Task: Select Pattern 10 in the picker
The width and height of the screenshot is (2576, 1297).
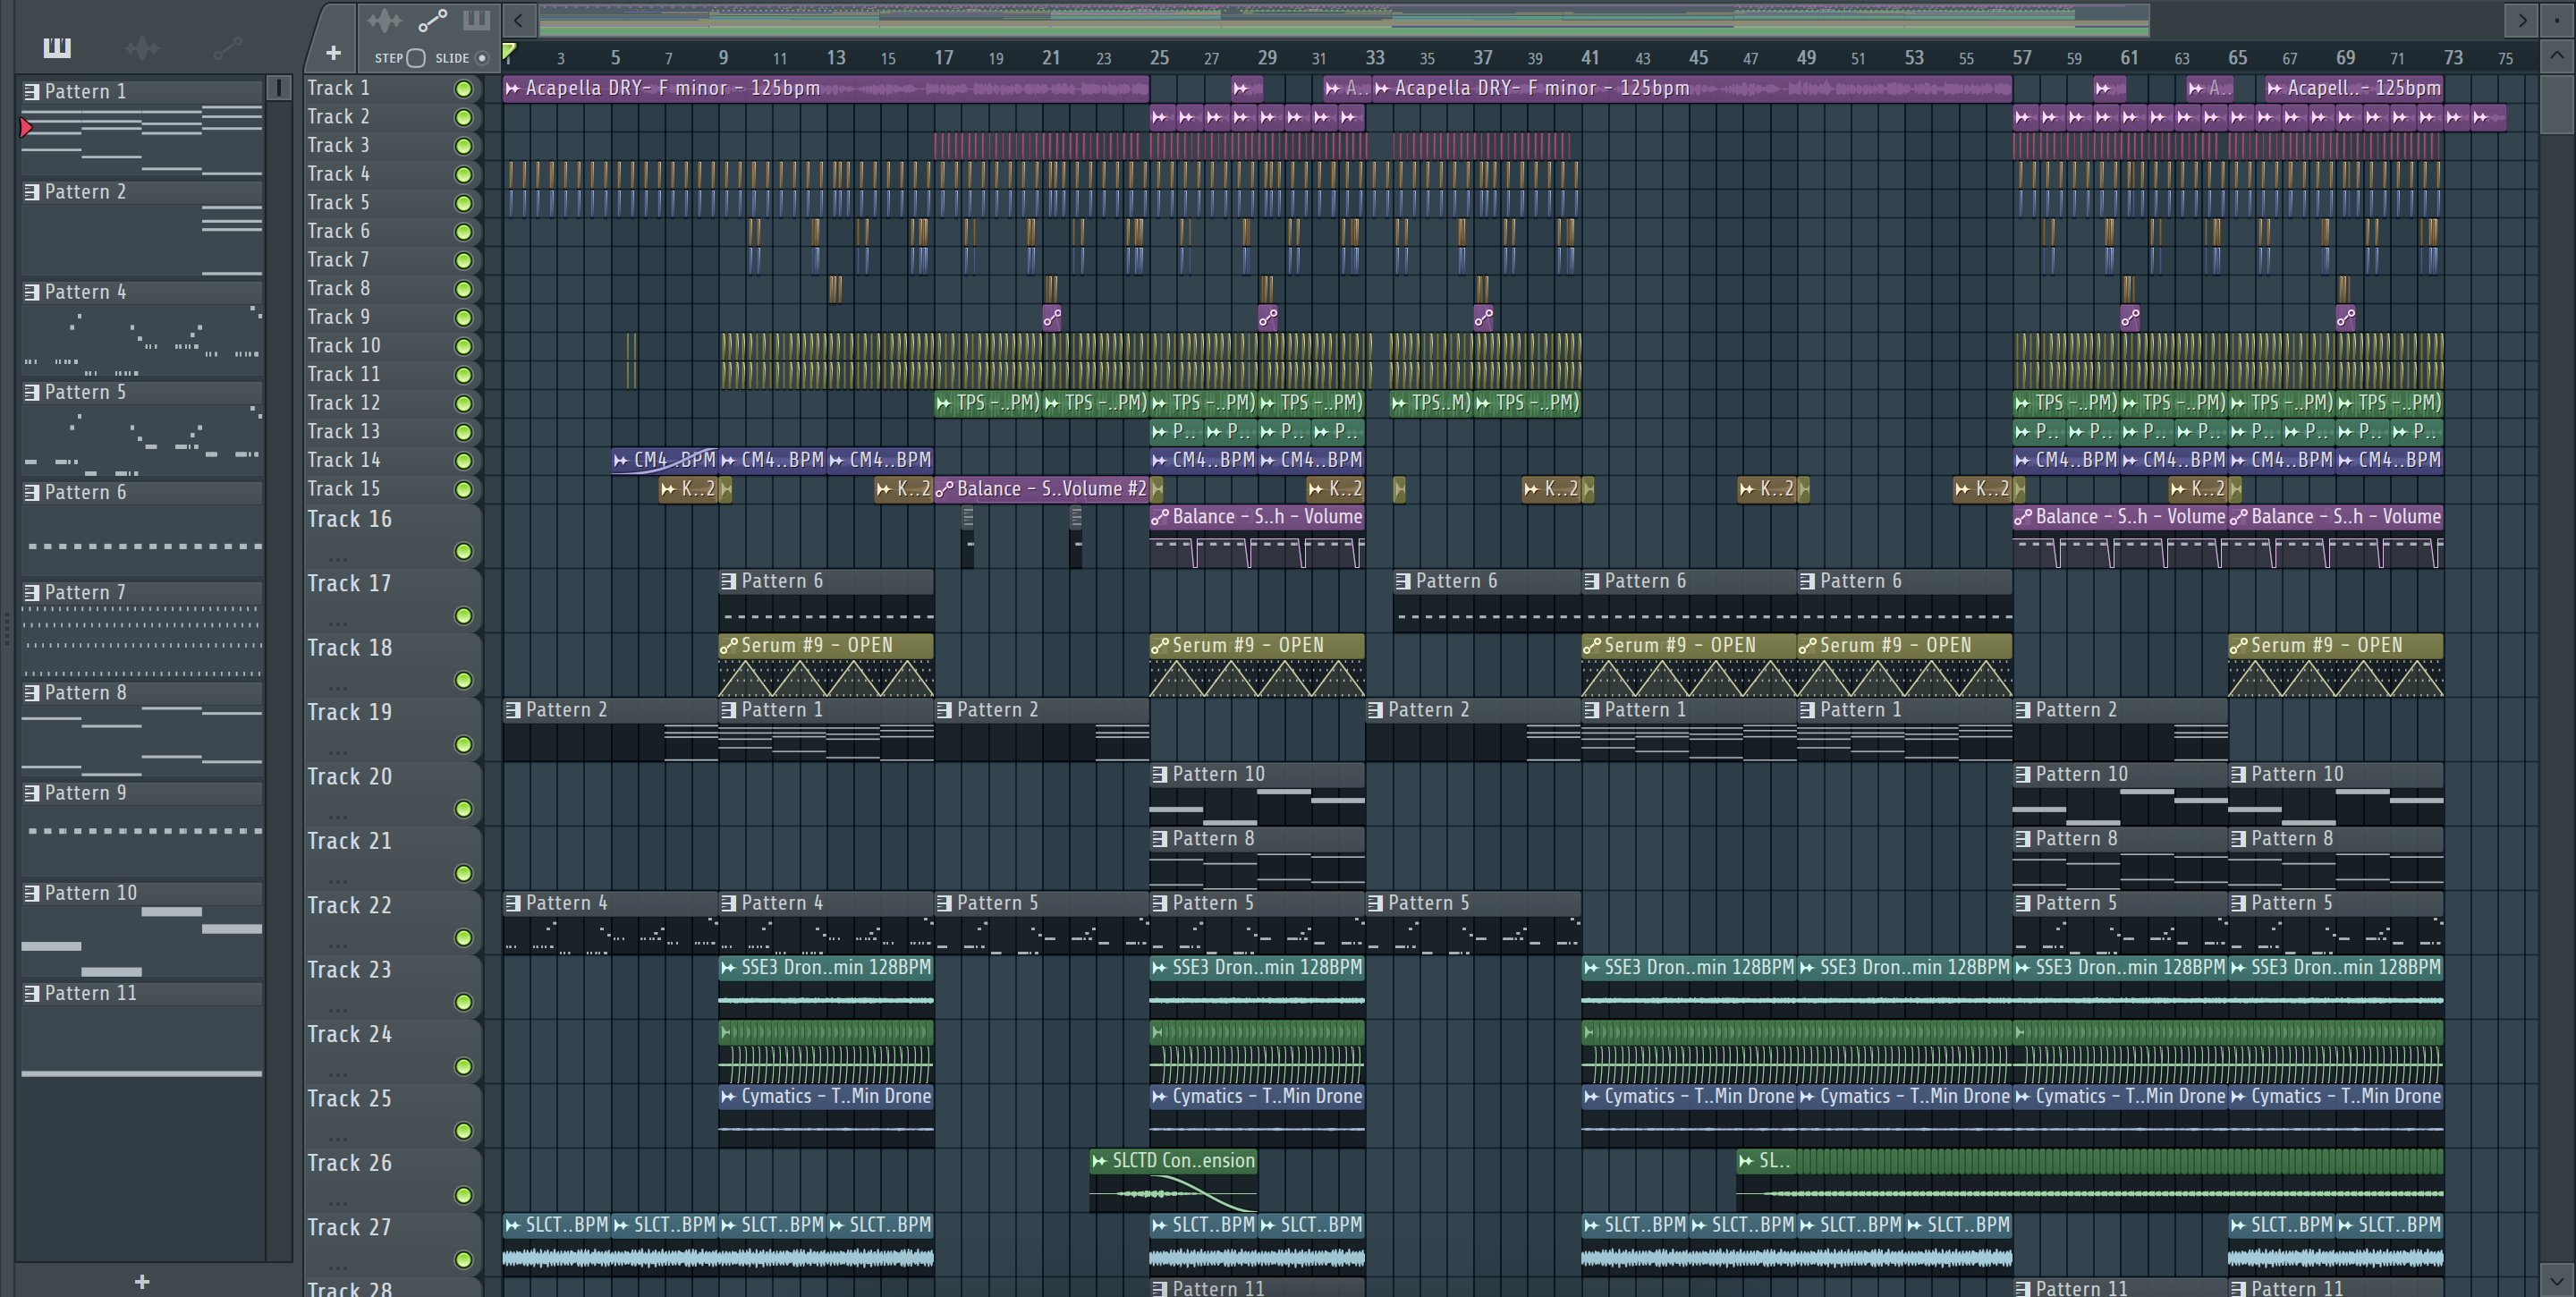Action: [x=90, y=893]
